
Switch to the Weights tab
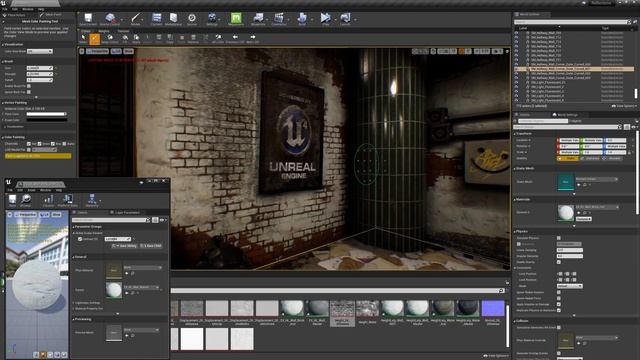pos(104,31)
